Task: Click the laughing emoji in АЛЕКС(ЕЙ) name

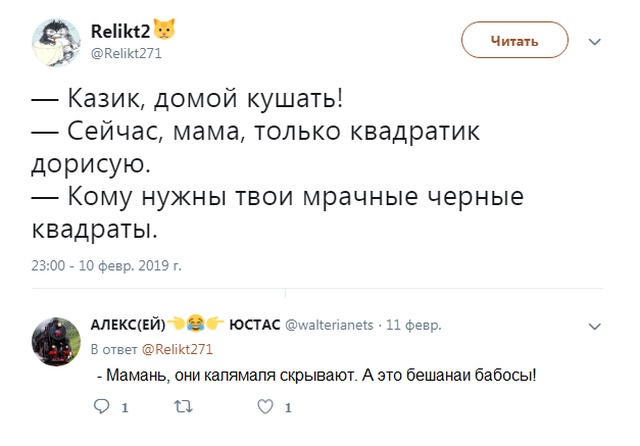Action: pyautogui.click(x=196, y=325)
